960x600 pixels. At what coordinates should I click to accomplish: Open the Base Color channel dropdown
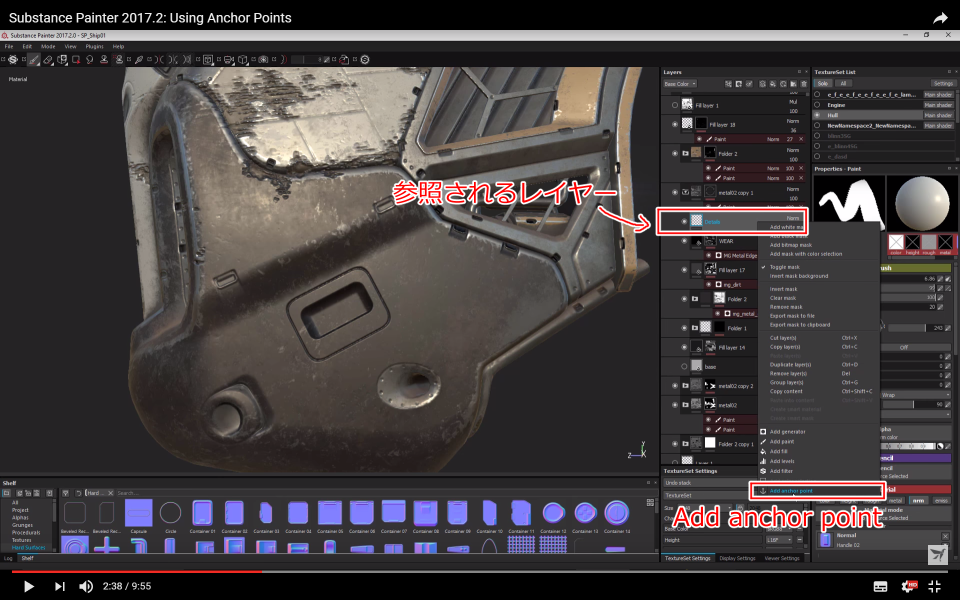[x=680, y=84]
